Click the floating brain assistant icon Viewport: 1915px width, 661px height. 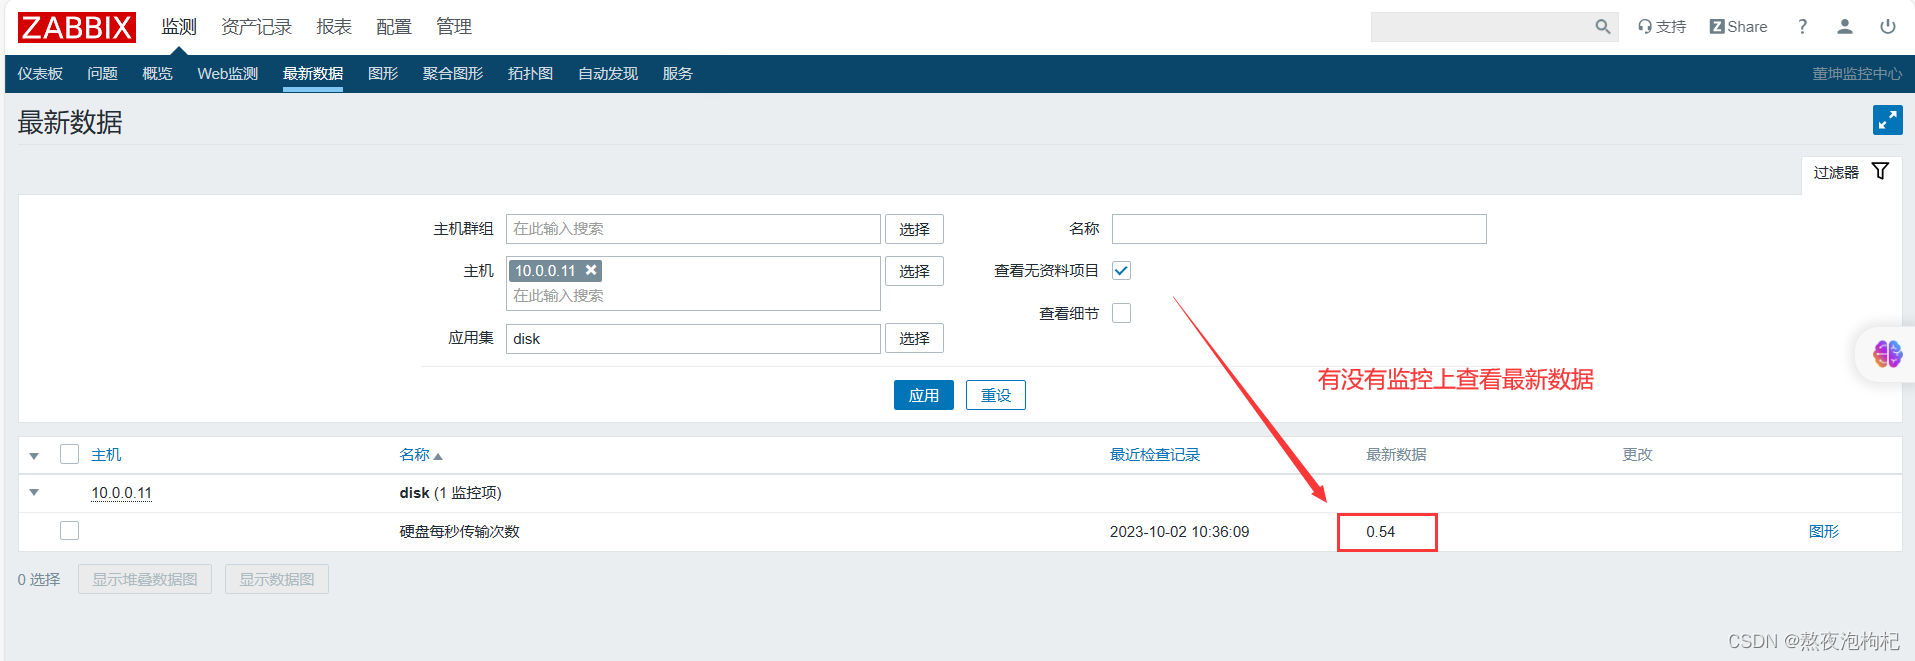pos(1887,353)
